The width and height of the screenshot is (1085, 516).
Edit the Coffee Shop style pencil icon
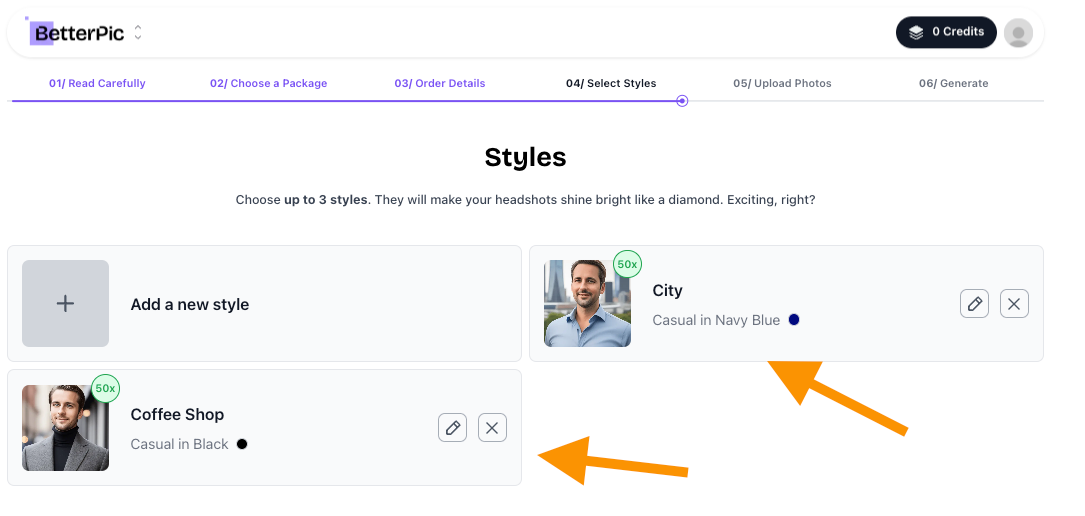[453, 427]
